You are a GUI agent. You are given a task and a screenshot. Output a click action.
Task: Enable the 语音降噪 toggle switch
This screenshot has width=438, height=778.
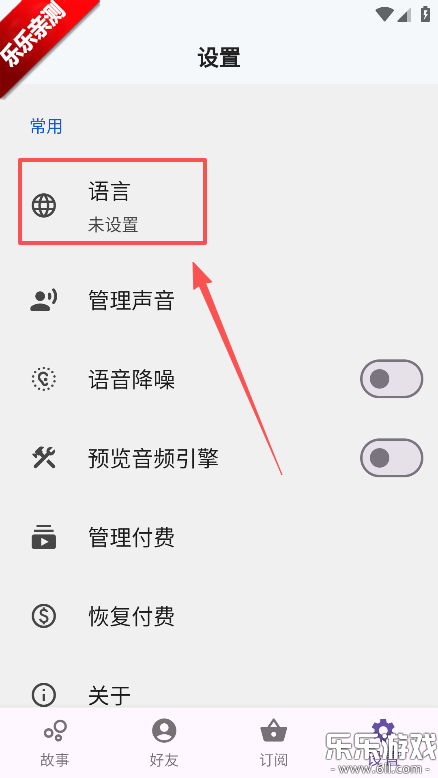tap(391, 379)
